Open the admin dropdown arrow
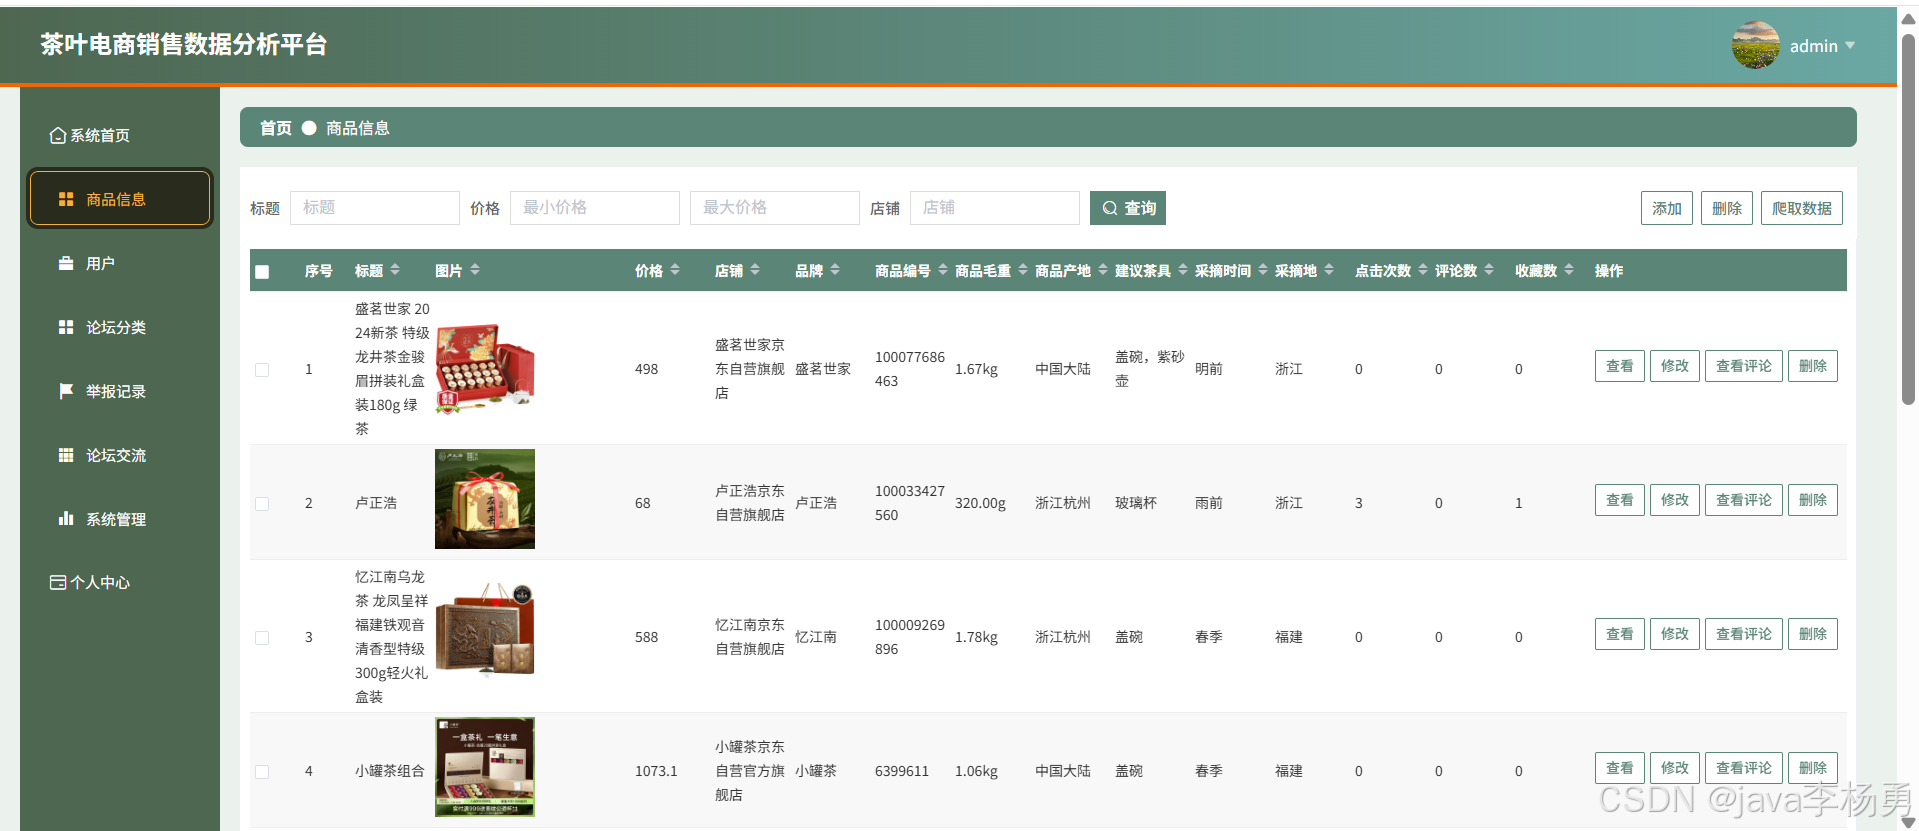 click(x=1850, y=45)
